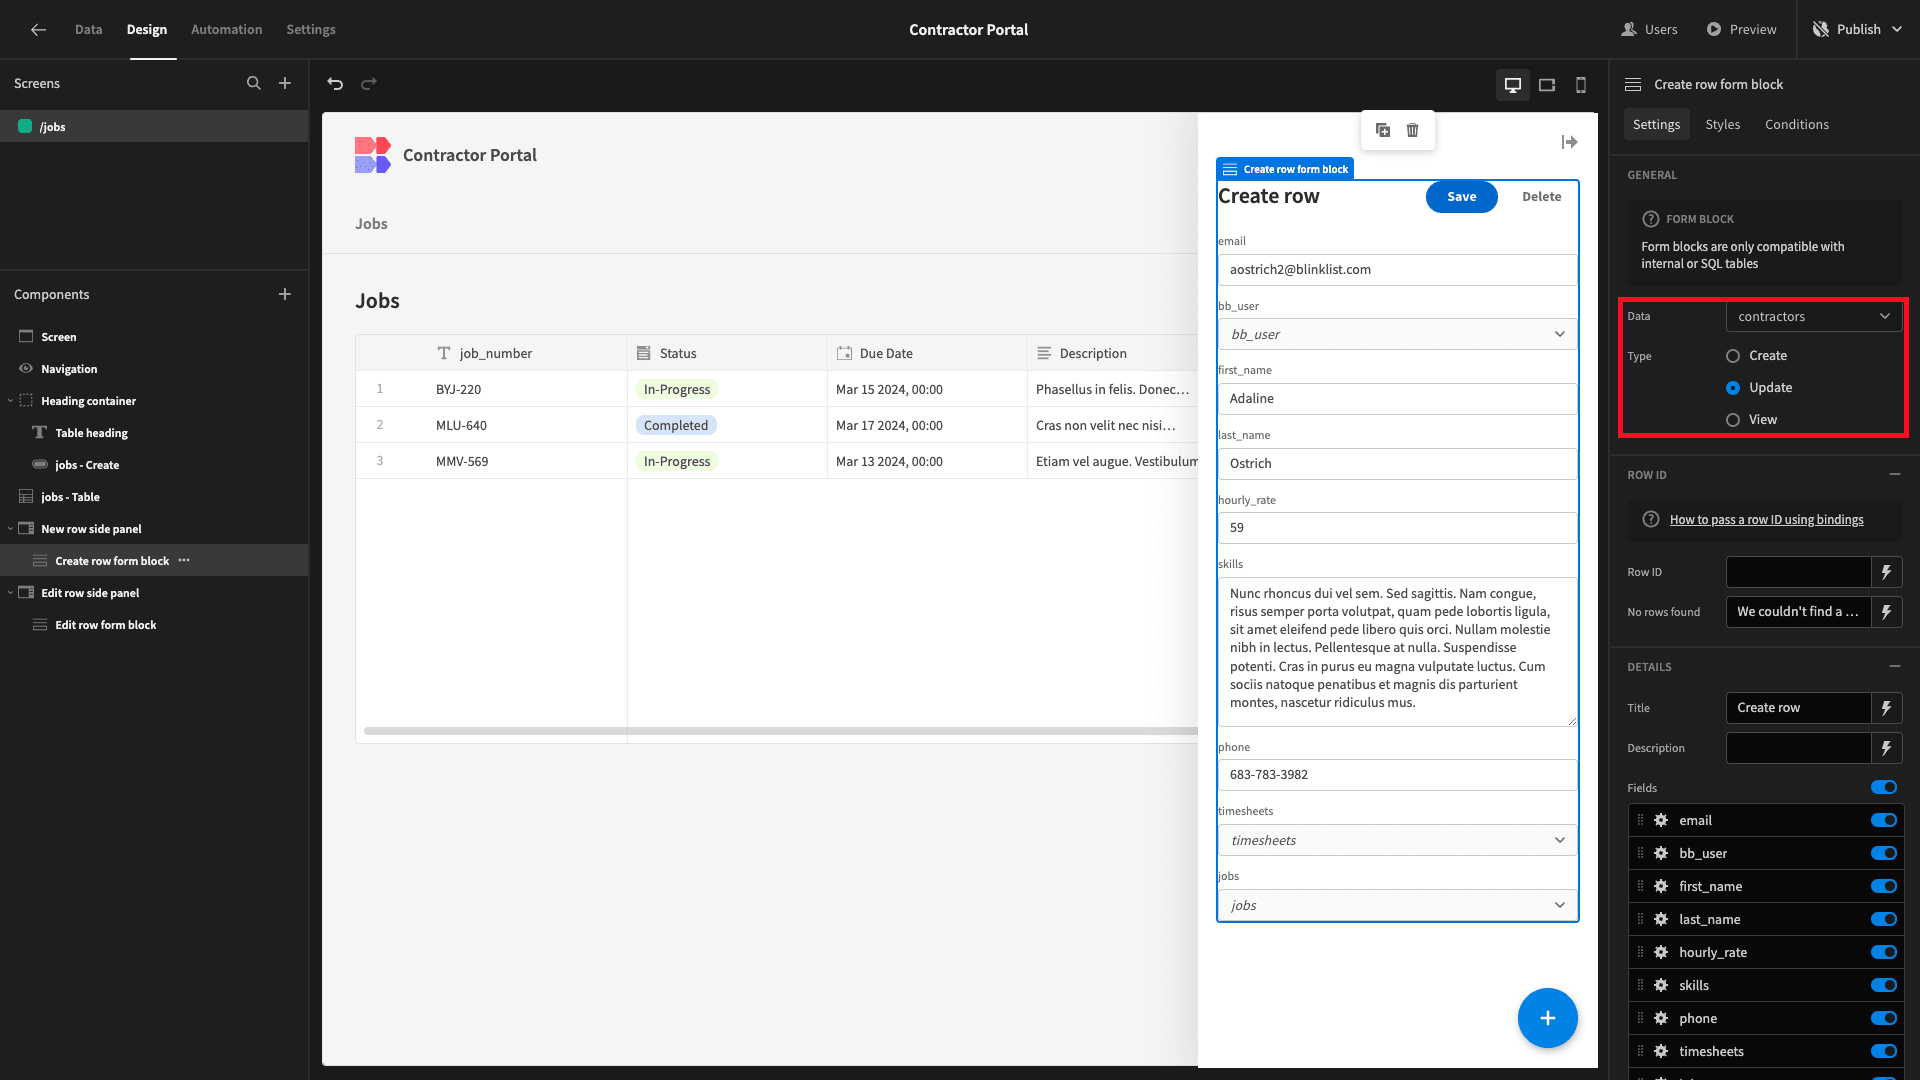Toggle all Fields master switch
Image resolution: width=1920 pixels, height=1080 pixels.
1884,788
